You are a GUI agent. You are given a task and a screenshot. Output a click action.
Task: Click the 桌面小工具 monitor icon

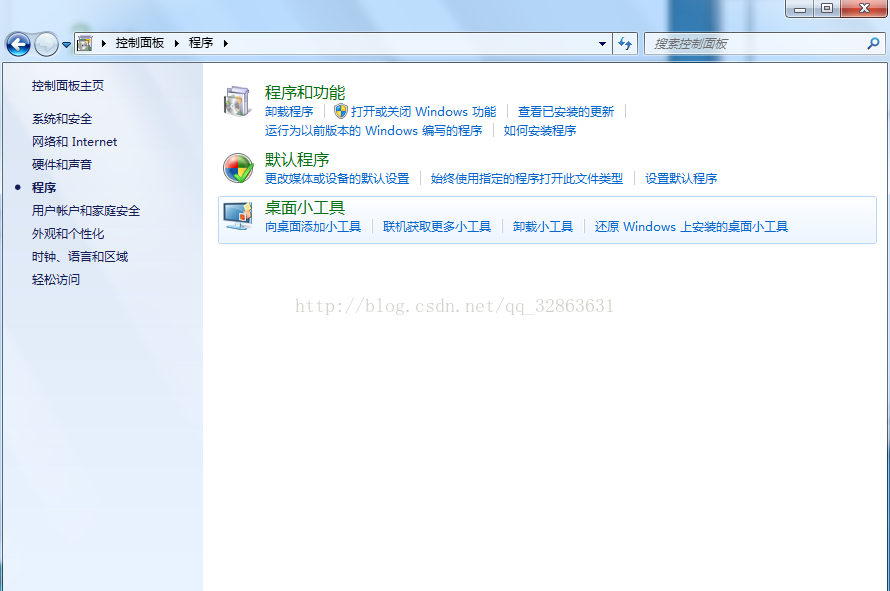238,216
